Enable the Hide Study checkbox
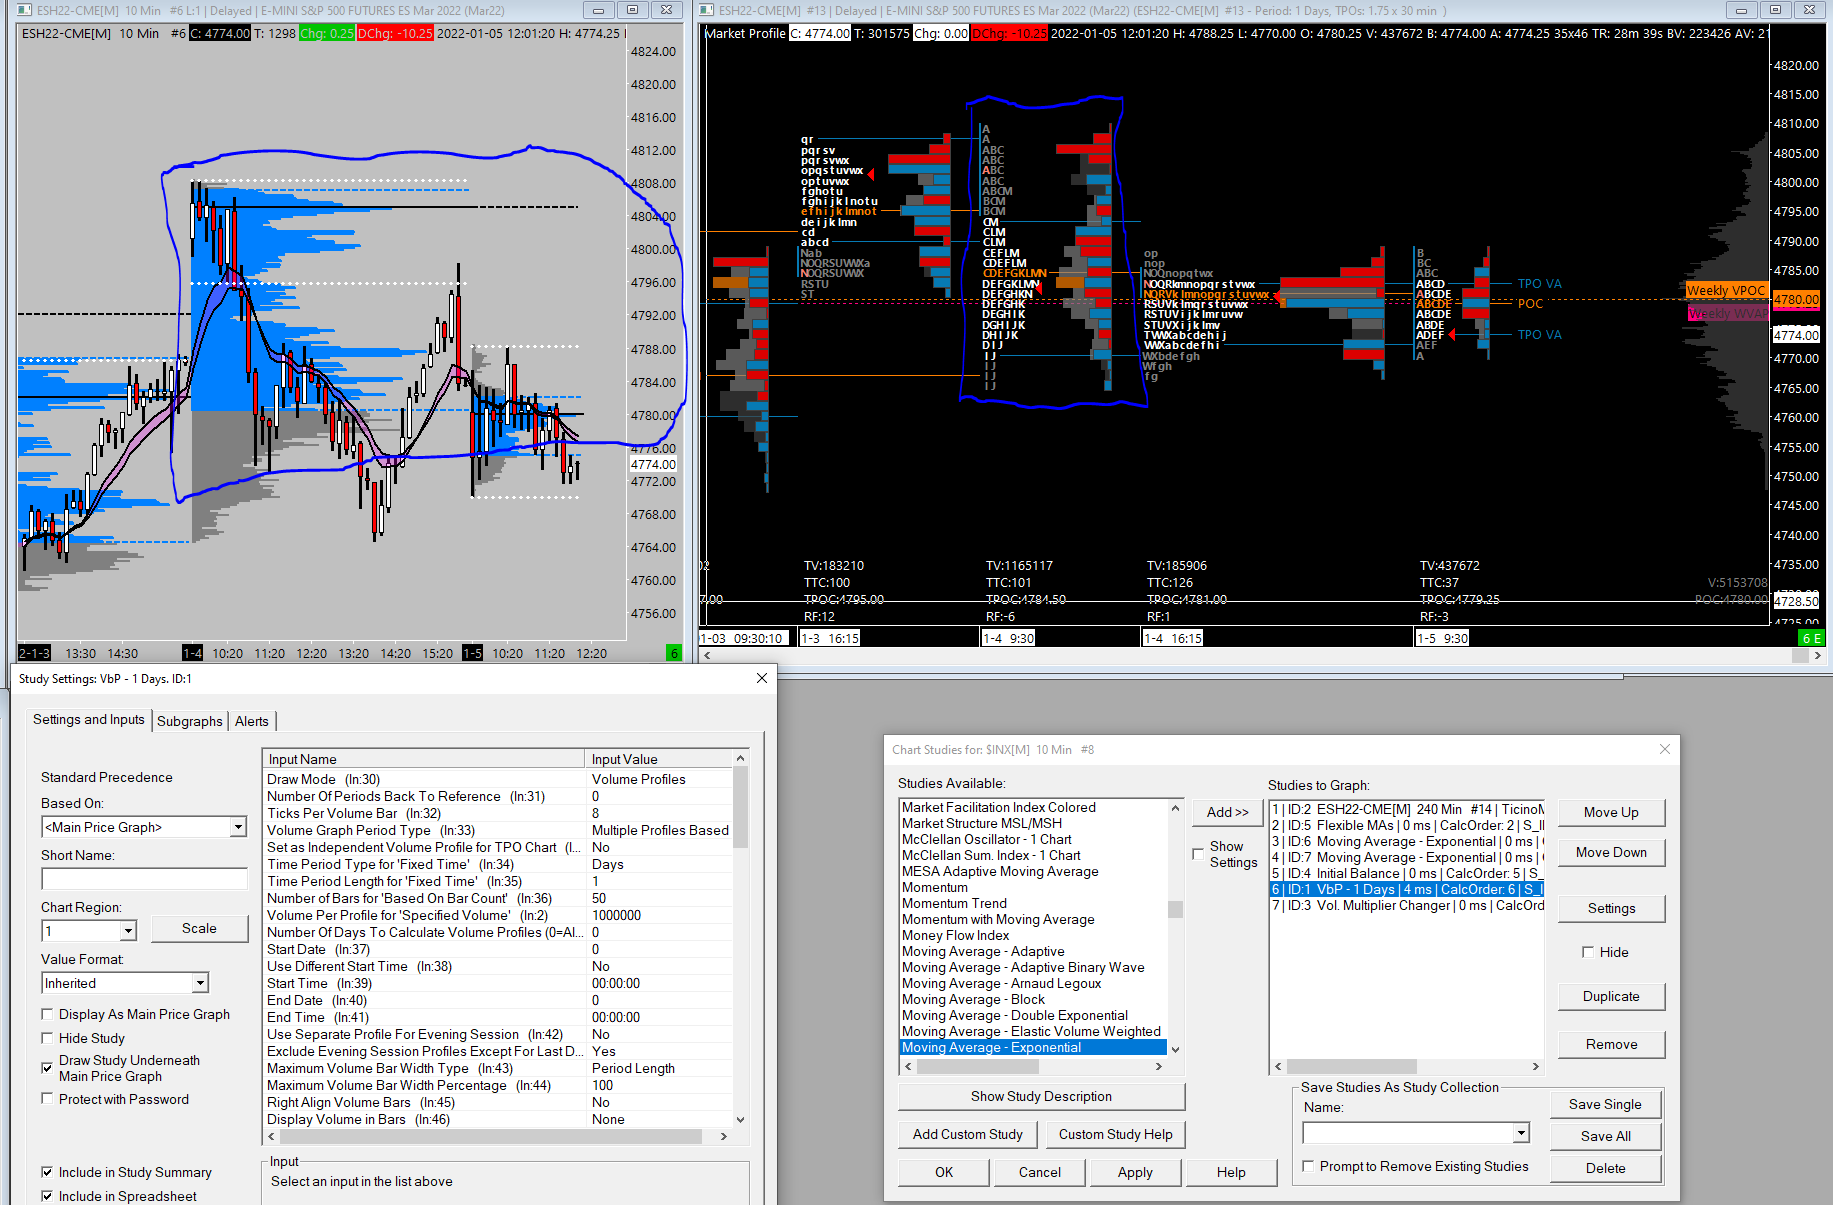The image size is (1833, 1205). (47, 1038)
